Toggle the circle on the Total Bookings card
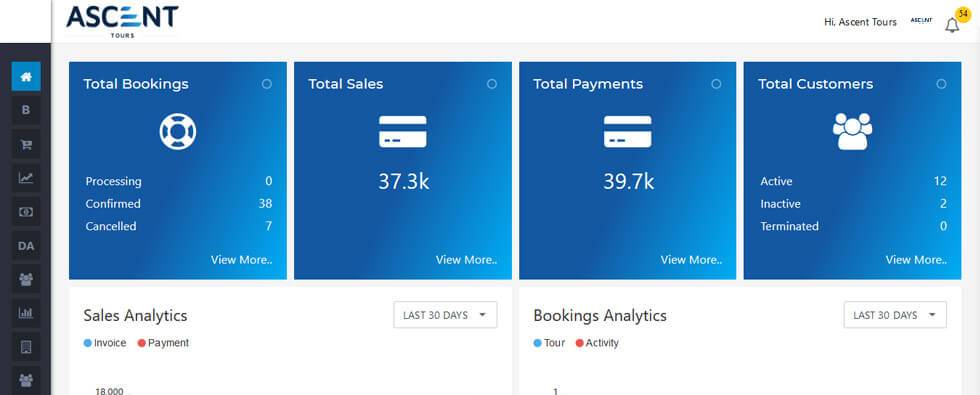The height and width of the screenshot is (395, 980). click(x=267, y=84)
